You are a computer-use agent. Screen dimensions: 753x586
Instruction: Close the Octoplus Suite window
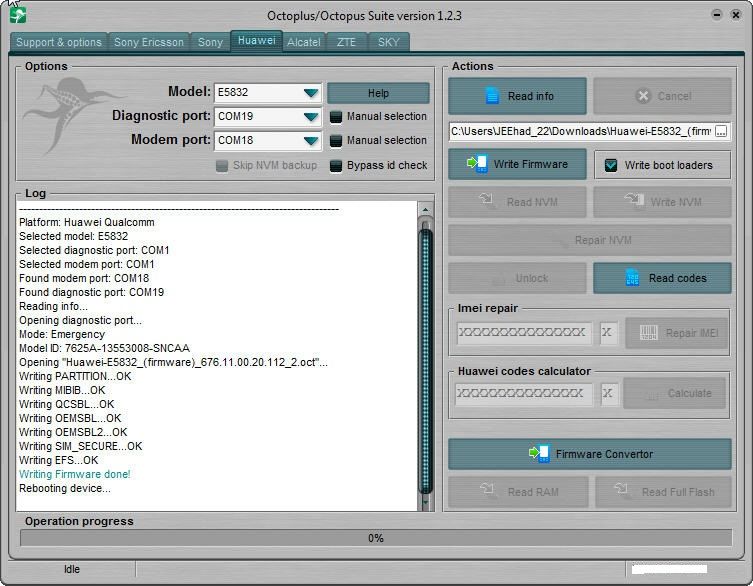[735, 14]
